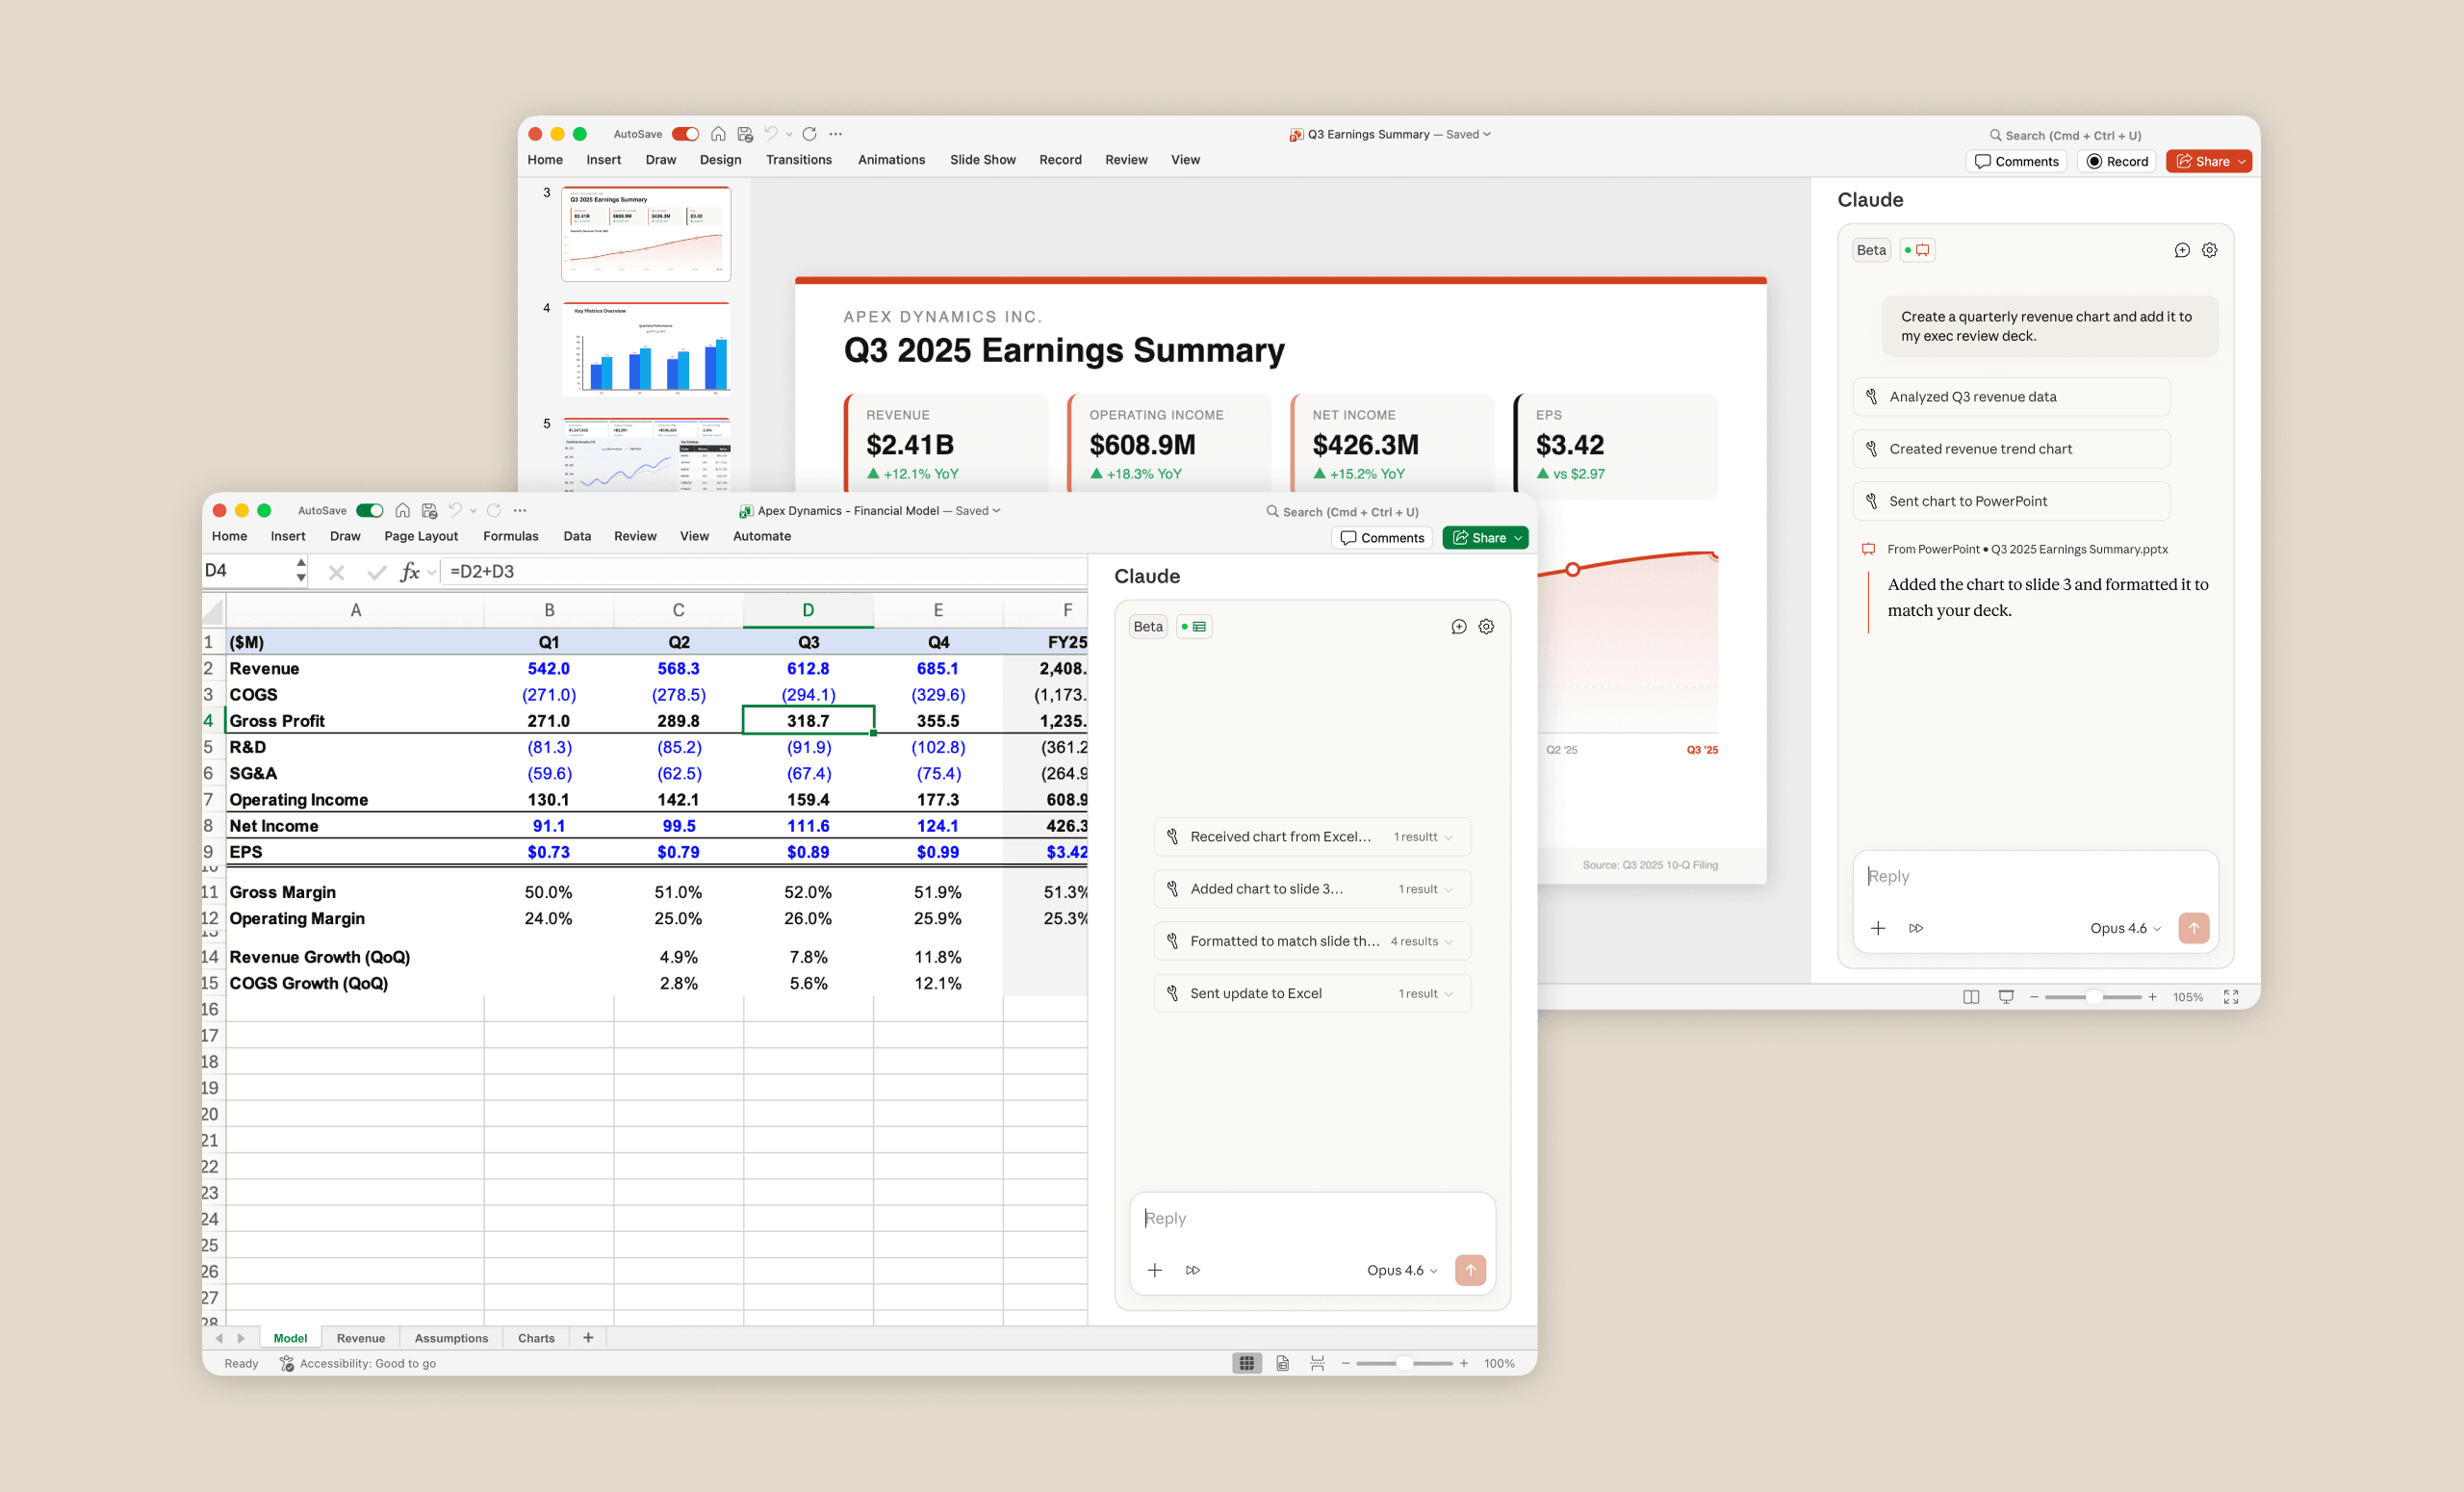Switch to Page Layout view in Excel status bar

(1282, 1363)
